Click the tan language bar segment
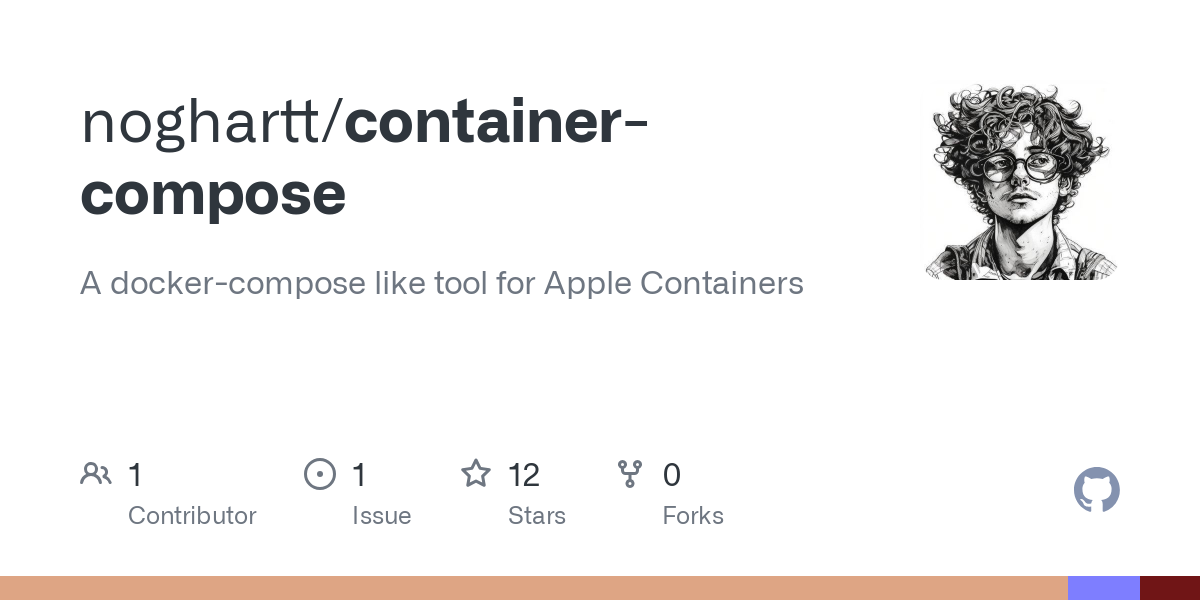 click(534, 588)
